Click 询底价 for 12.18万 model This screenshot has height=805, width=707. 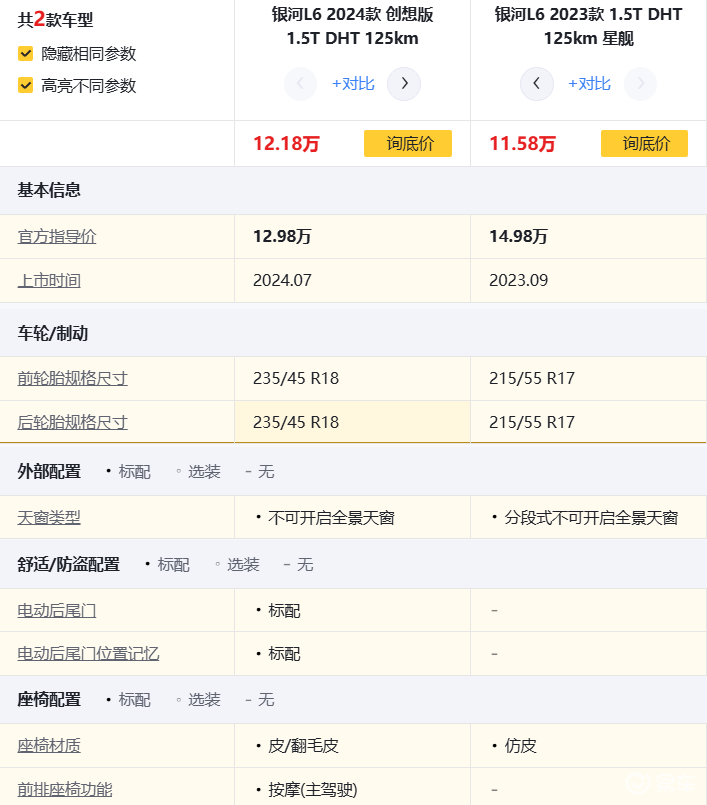point(408,143)
